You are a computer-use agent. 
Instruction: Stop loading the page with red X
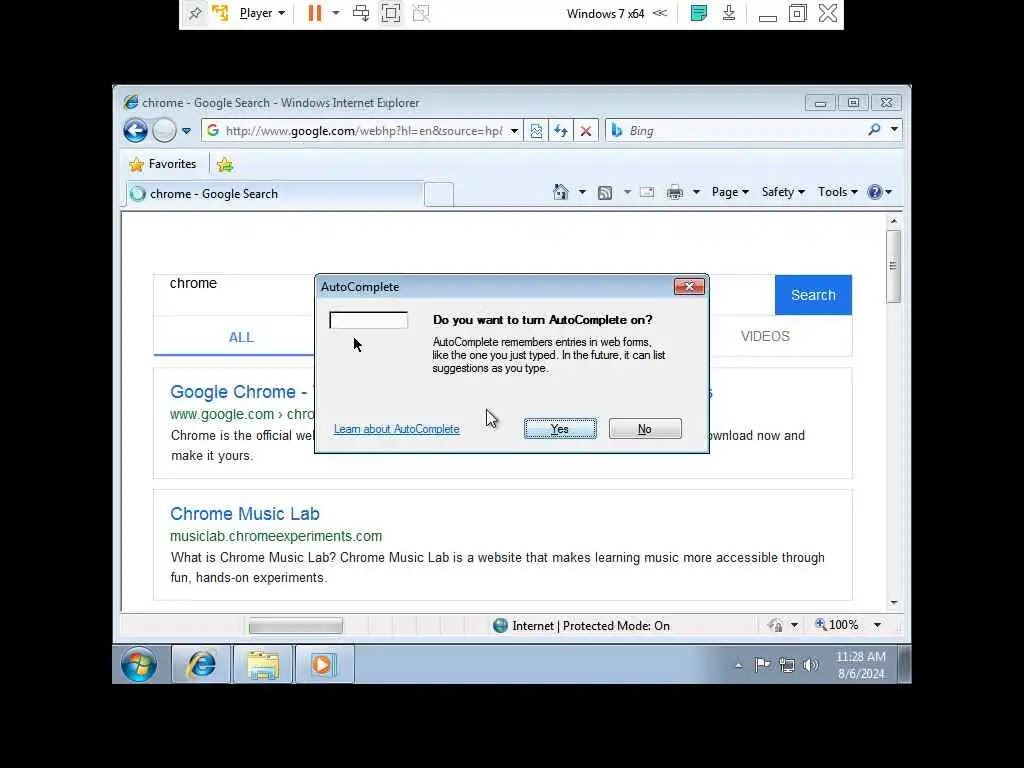pos(586,131)
